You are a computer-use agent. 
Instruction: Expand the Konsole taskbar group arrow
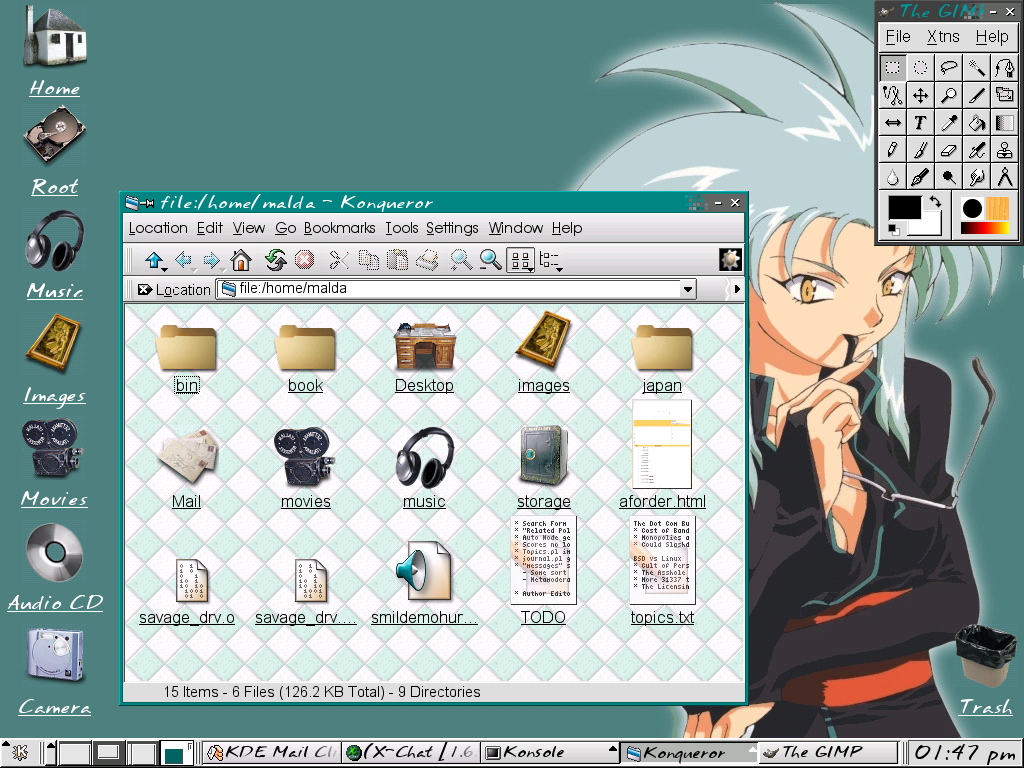tap(613, 748)
